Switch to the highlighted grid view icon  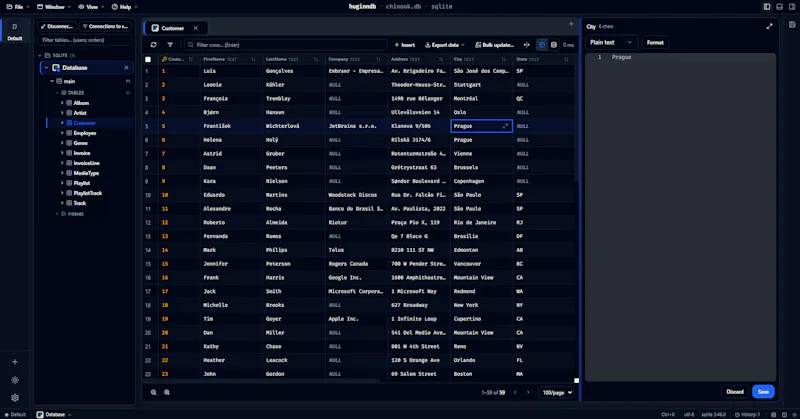542,45
